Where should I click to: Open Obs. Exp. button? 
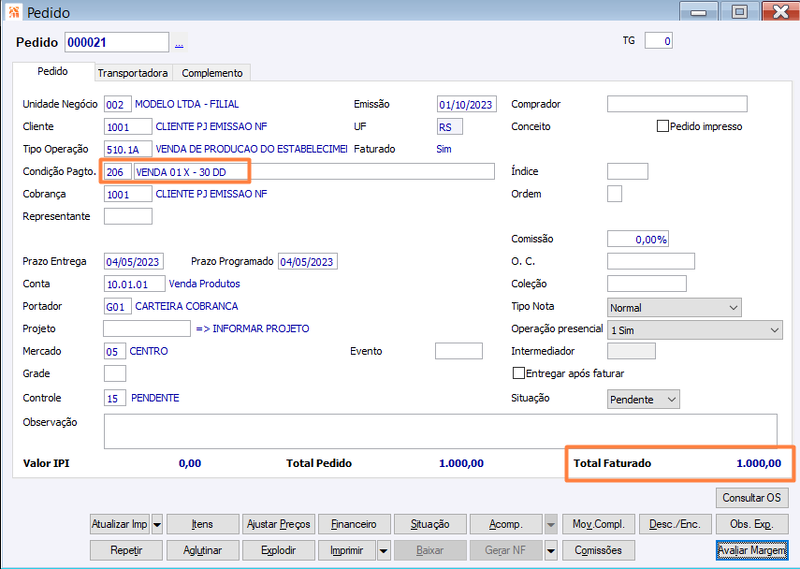tap(752, 524)
